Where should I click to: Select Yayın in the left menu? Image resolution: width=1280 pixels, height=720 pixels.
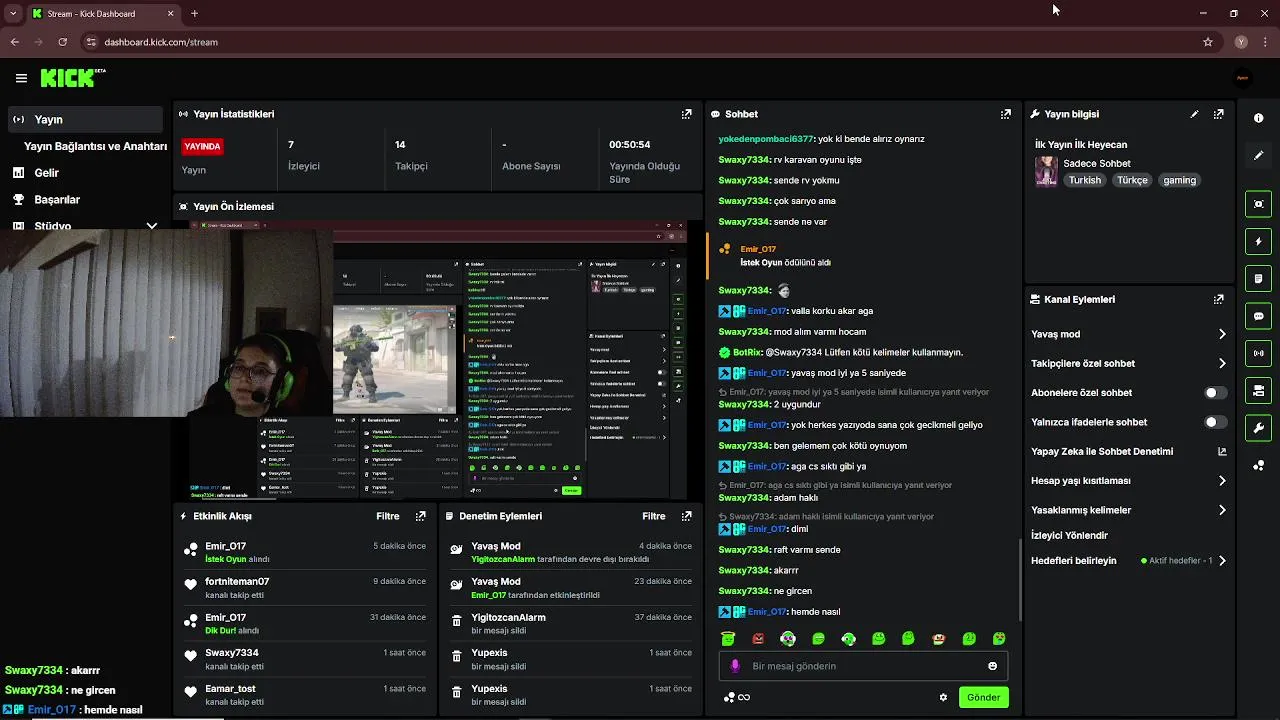click(84, 119)
